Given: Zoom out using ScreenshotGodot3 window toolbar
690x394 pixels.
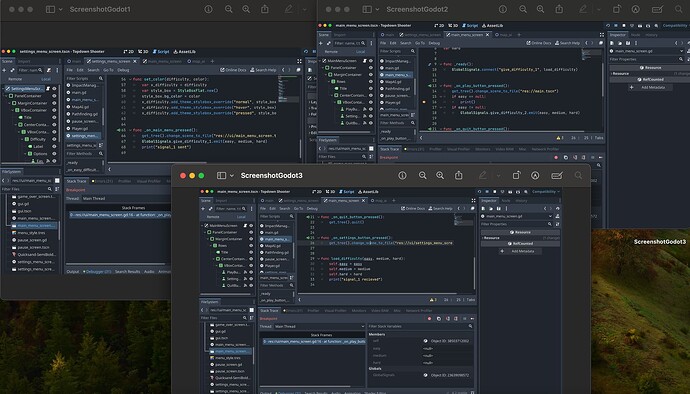Looking at the screenshot, I should pos(422,176).
